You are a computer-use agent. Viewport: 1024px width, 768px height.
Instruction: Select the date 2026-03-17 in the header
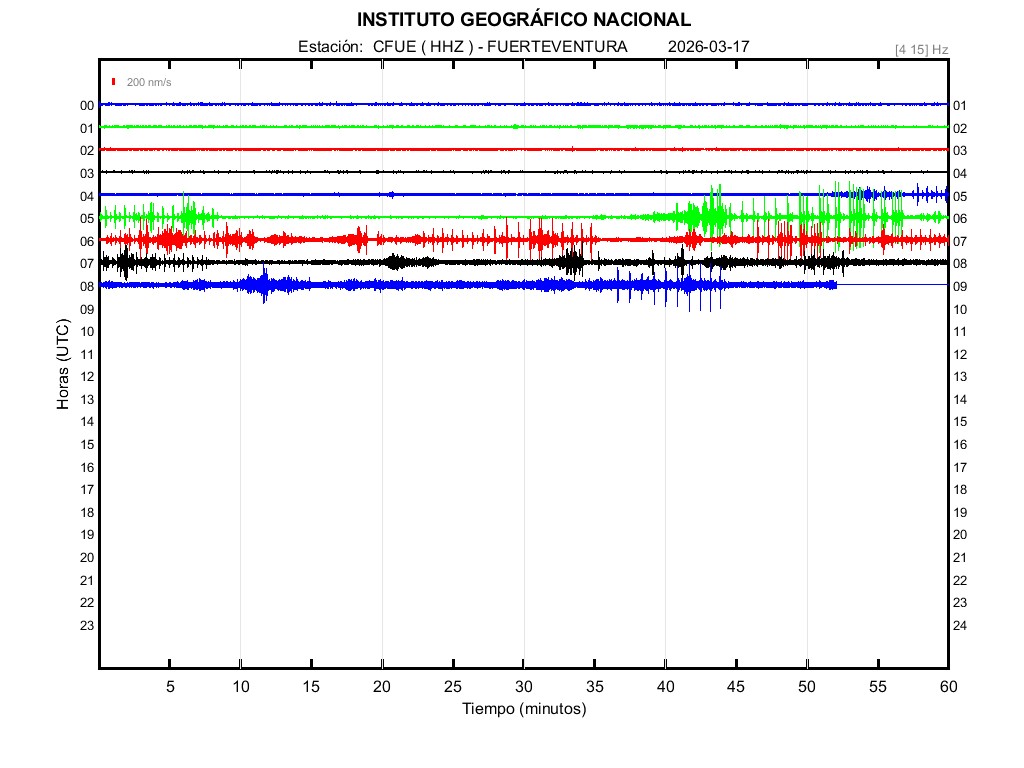(708, 47)
